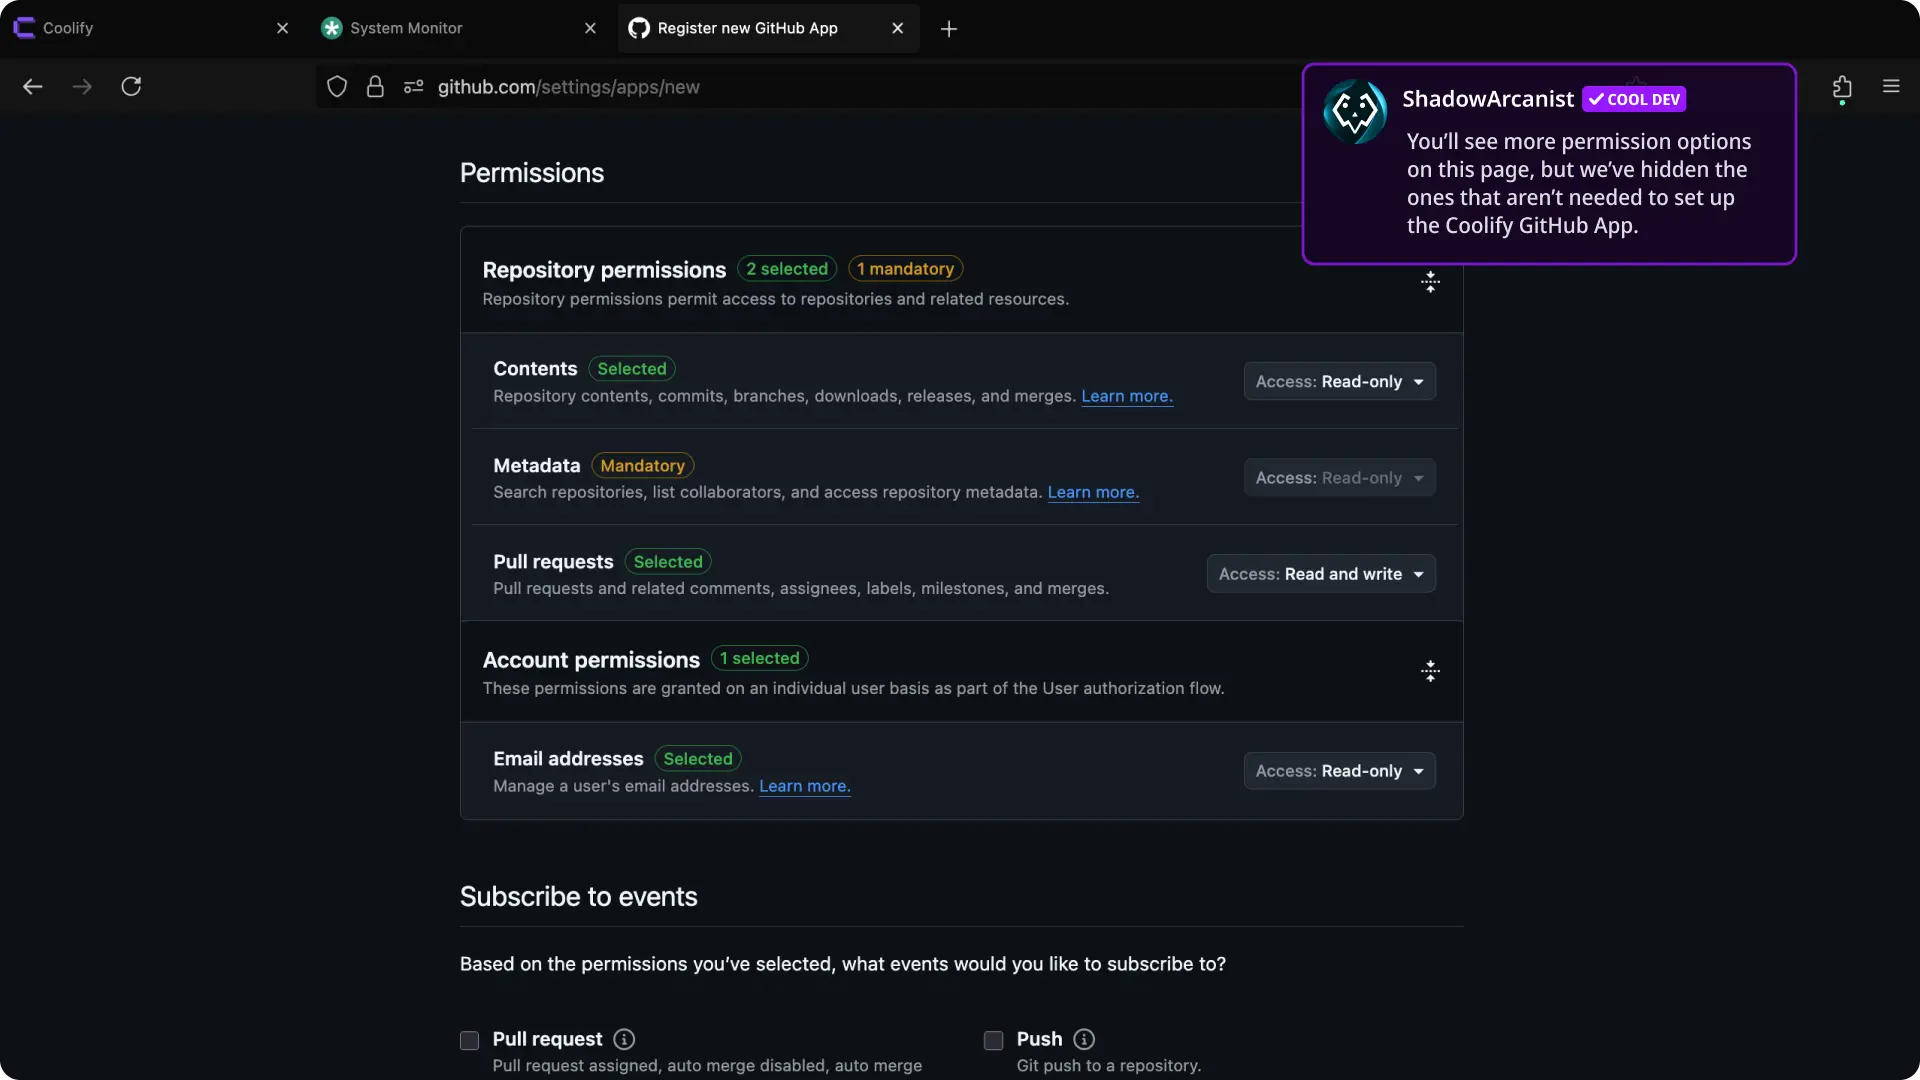Collapse the Repository permissions section
The height and width of the screenshot is (1080, 1920).
(x=1430, y=282)
